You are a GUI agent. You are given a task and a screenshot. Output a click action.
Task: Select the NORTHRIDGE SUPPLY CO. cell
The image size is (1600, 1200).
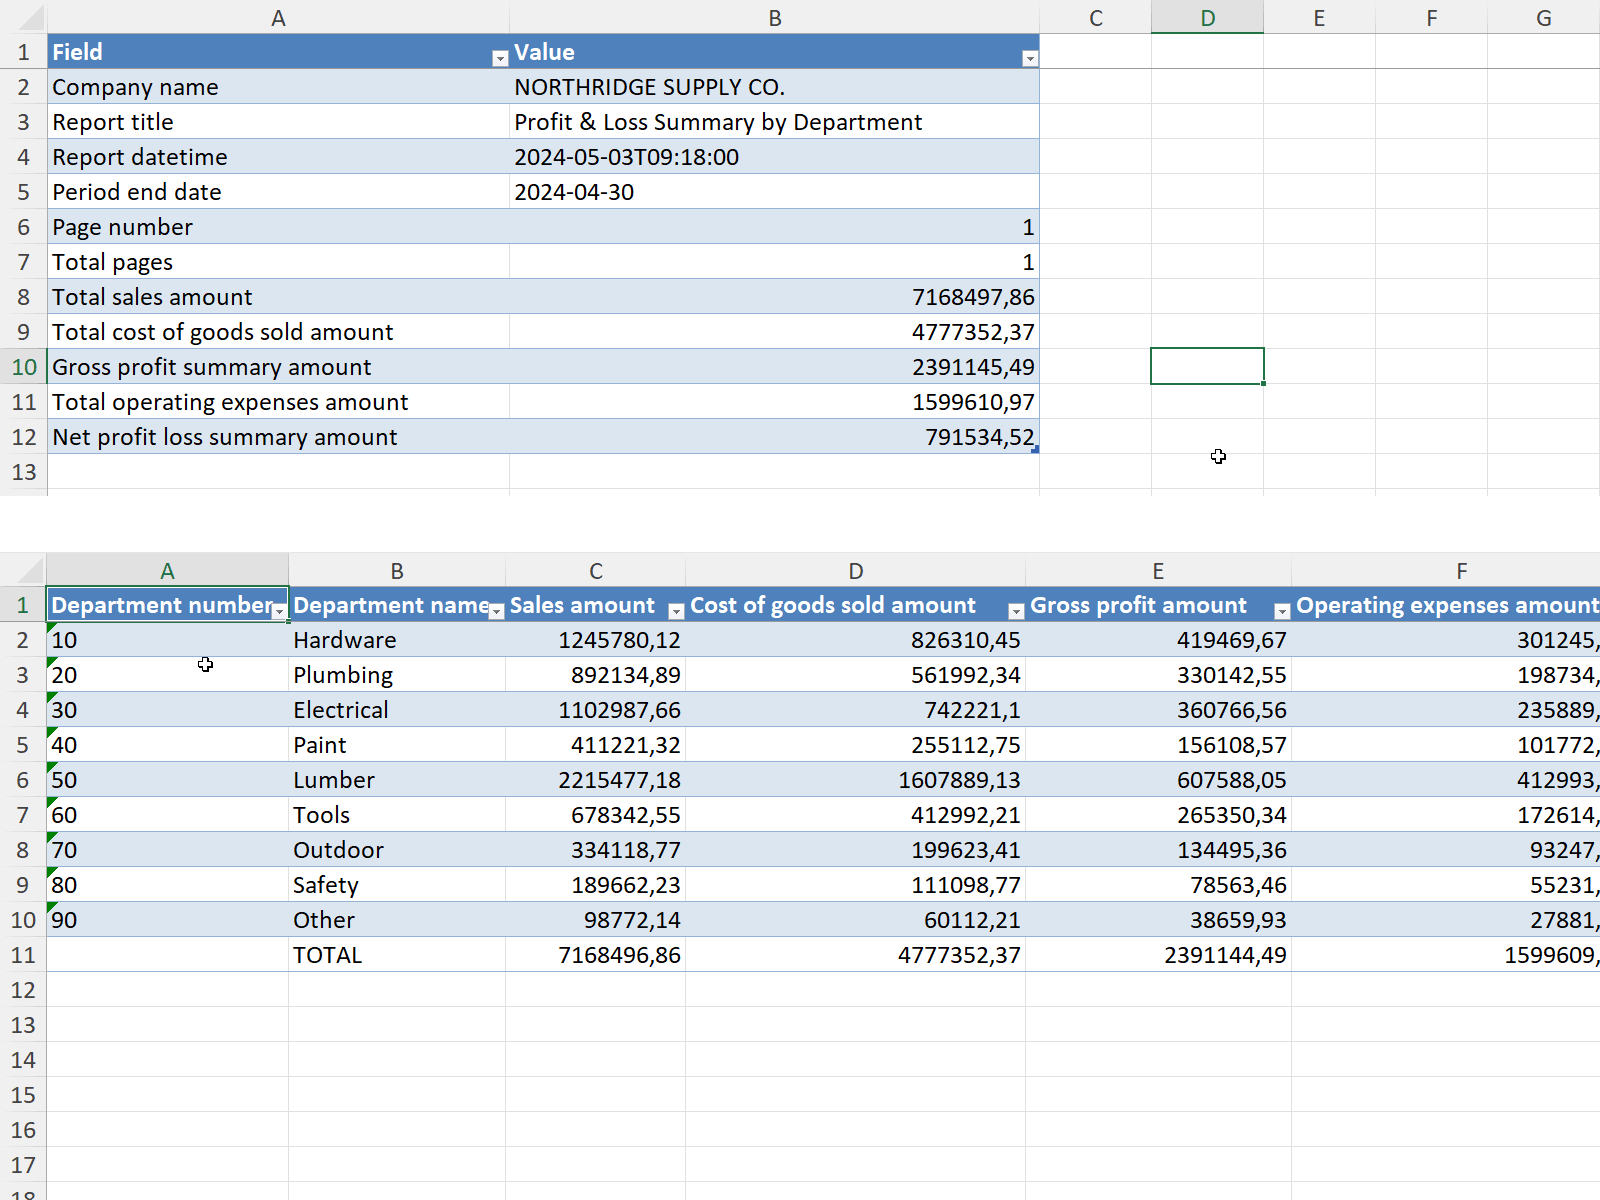coord(774,87)
